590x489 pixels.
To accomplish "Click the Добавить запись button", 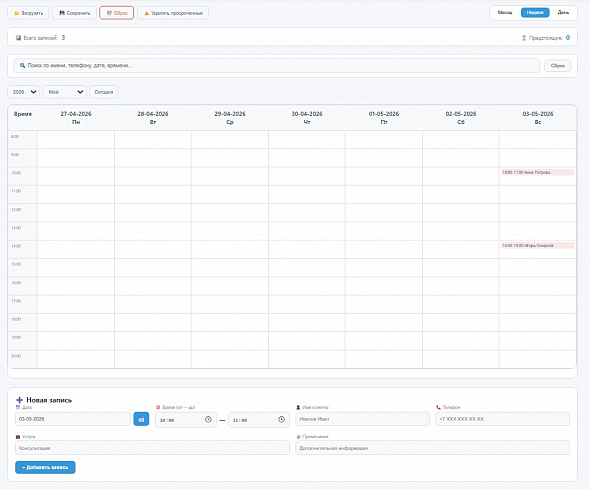I will pos(45,467).
